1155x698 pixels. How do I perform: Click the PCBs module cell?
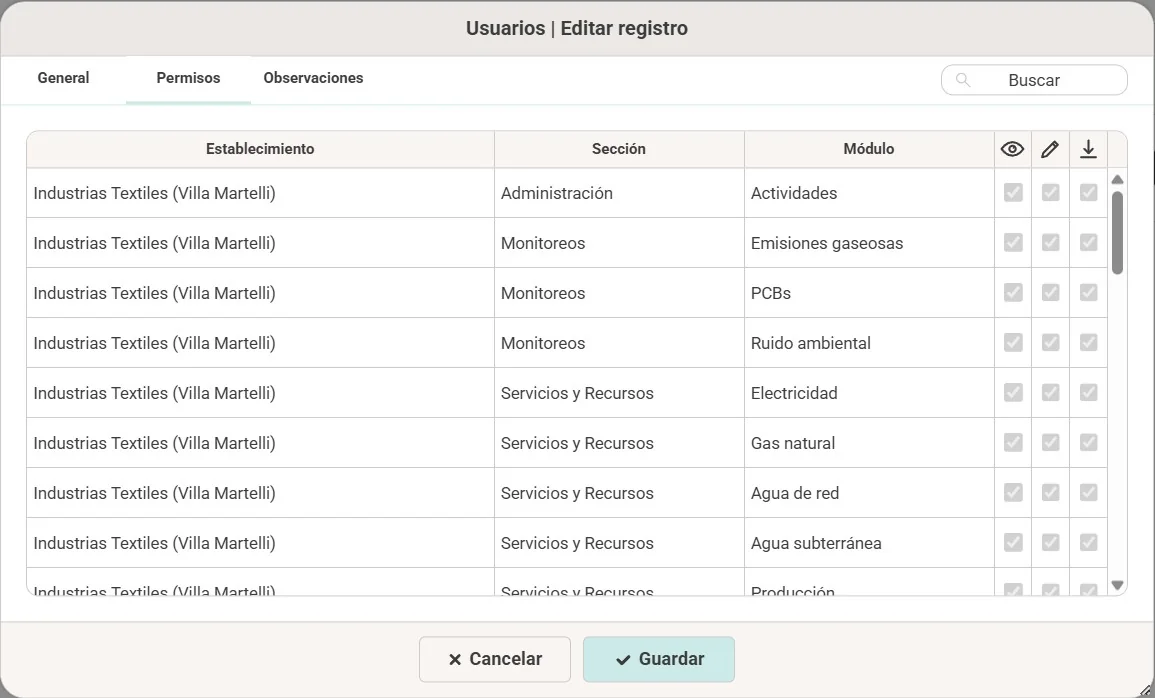869,293
